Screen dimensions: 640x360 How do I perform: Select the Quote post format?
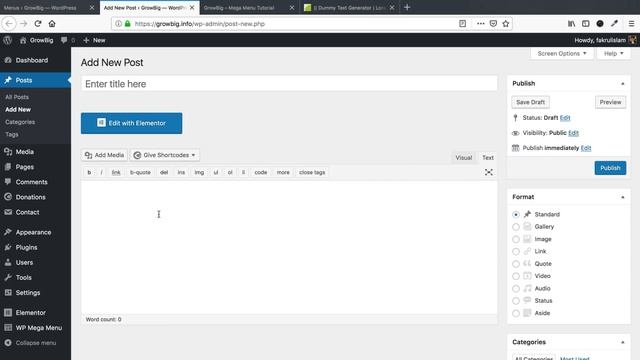[516, 264]
